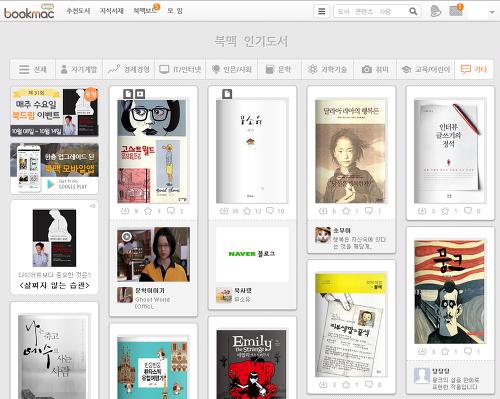This screenshot has height=399, width=500.
Task: Open the hamburger list menu beside search
Action: [x=322, y=12]
